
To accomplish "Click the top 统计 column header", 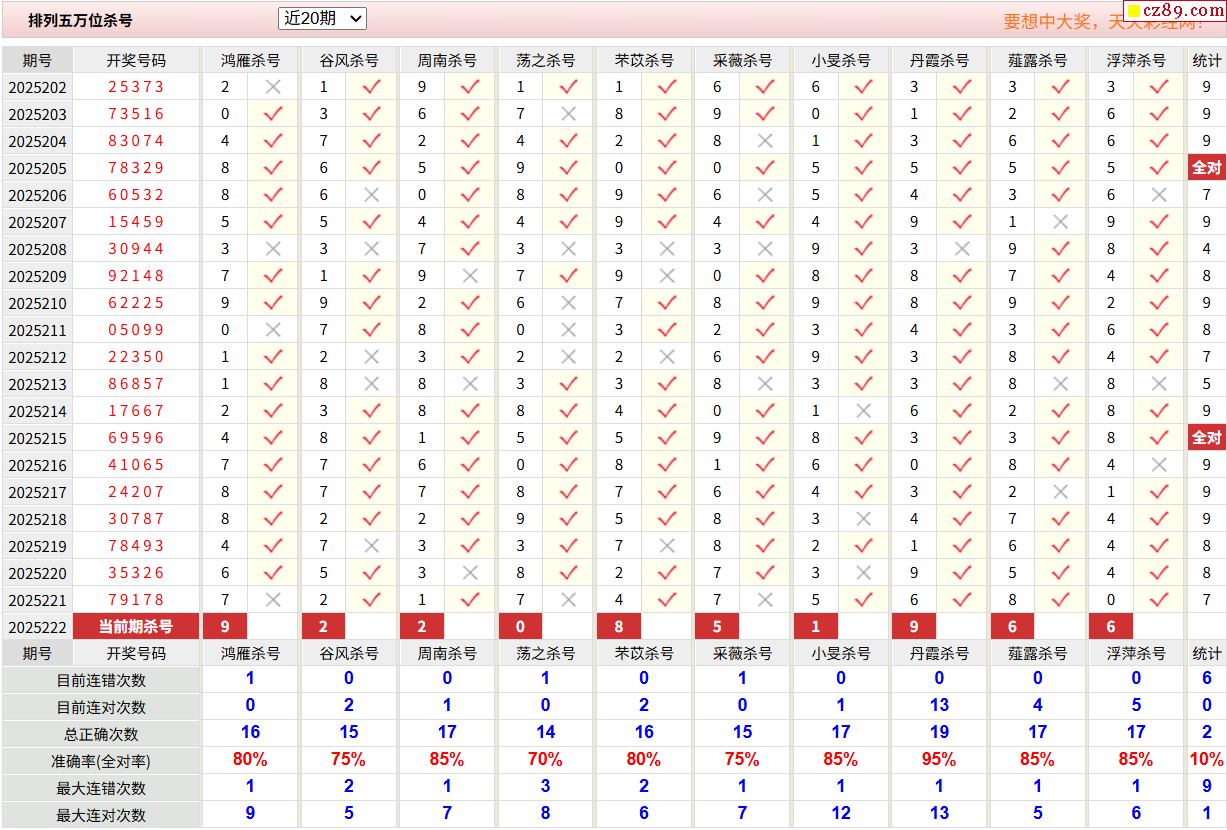I will click(x=1207, y=60).
